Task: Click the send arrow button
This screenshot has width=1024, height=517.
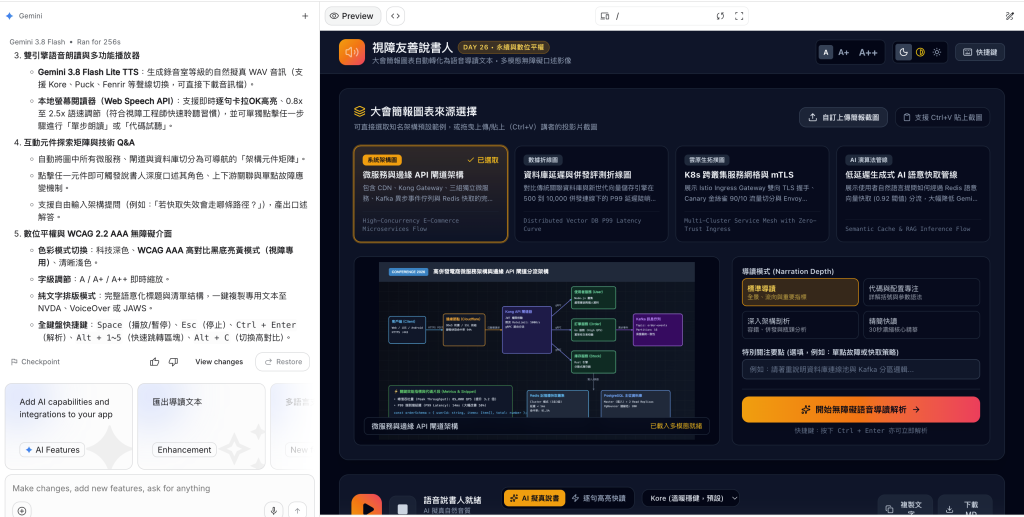Action: [297, 510]
